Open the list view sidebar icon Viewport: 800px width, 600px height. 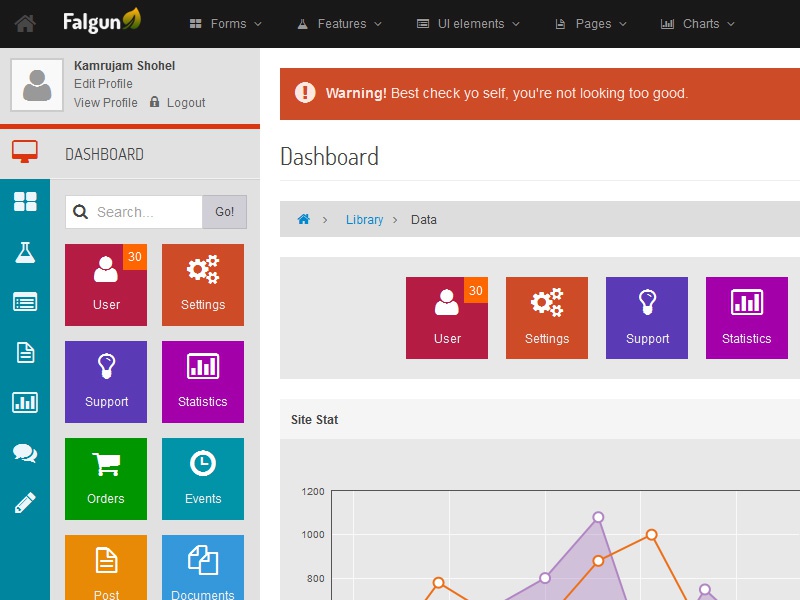click(25, 302)
